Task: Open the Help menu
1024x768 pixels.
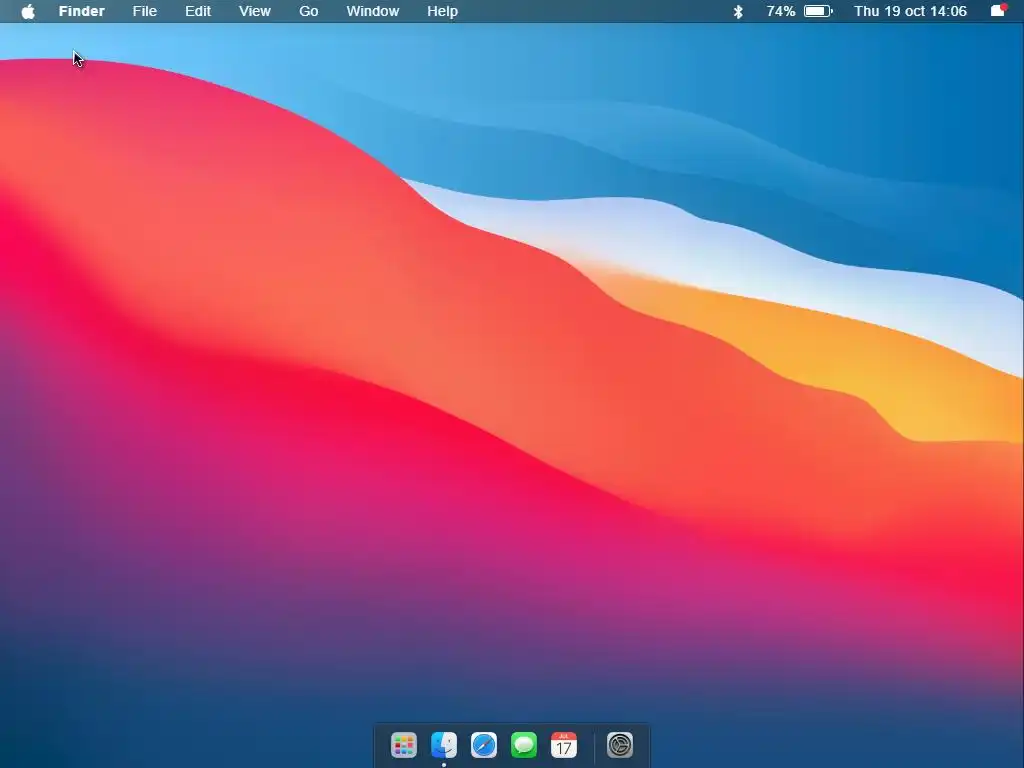Action: click(x=442, y=11)
